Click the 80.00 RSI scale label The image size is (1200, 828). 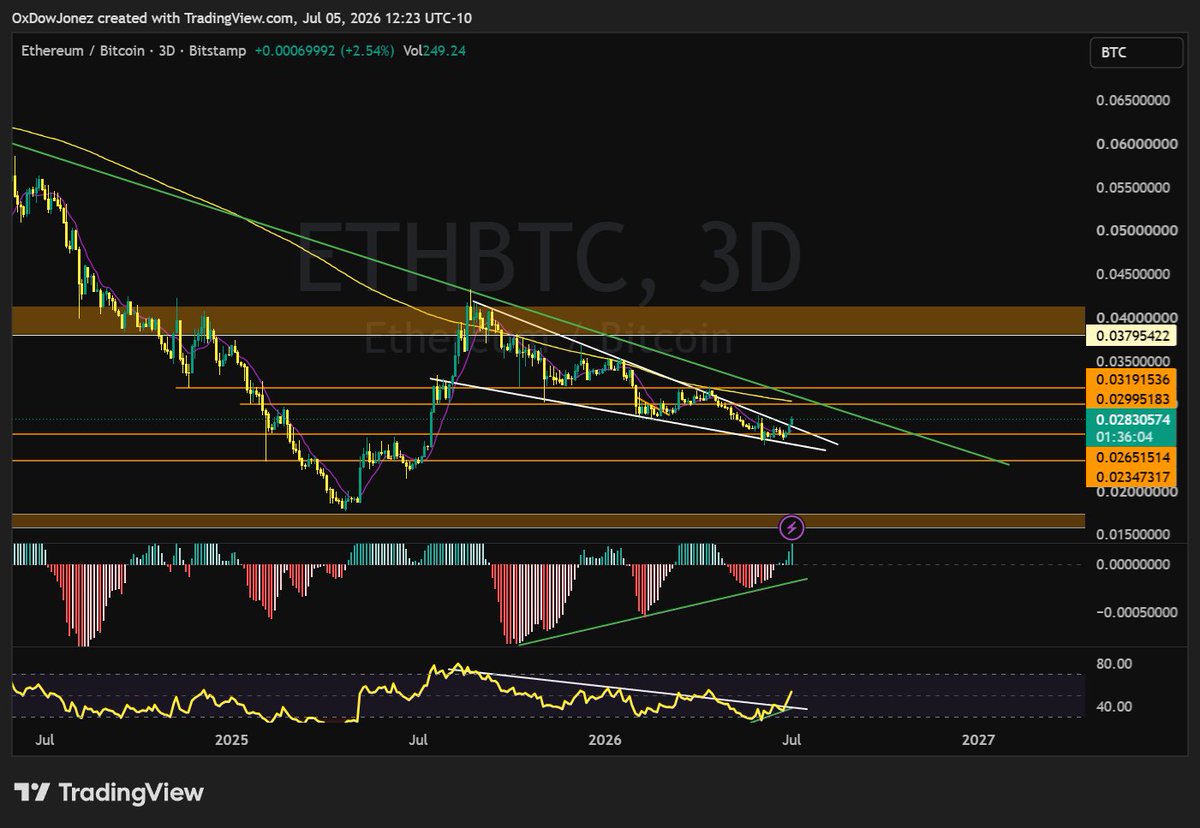1113,663
